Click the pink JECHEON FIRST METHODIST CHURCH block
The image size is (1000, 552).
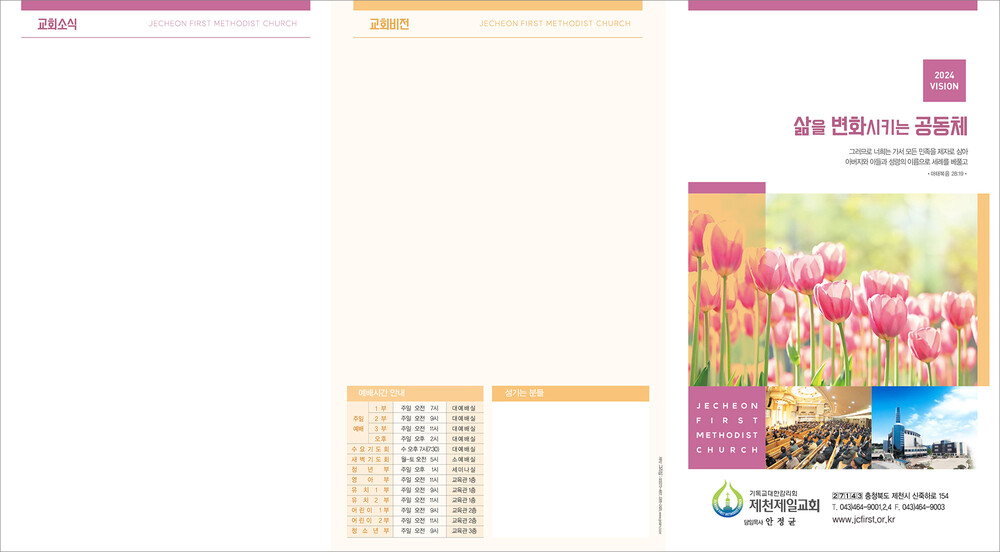[727, 428]
